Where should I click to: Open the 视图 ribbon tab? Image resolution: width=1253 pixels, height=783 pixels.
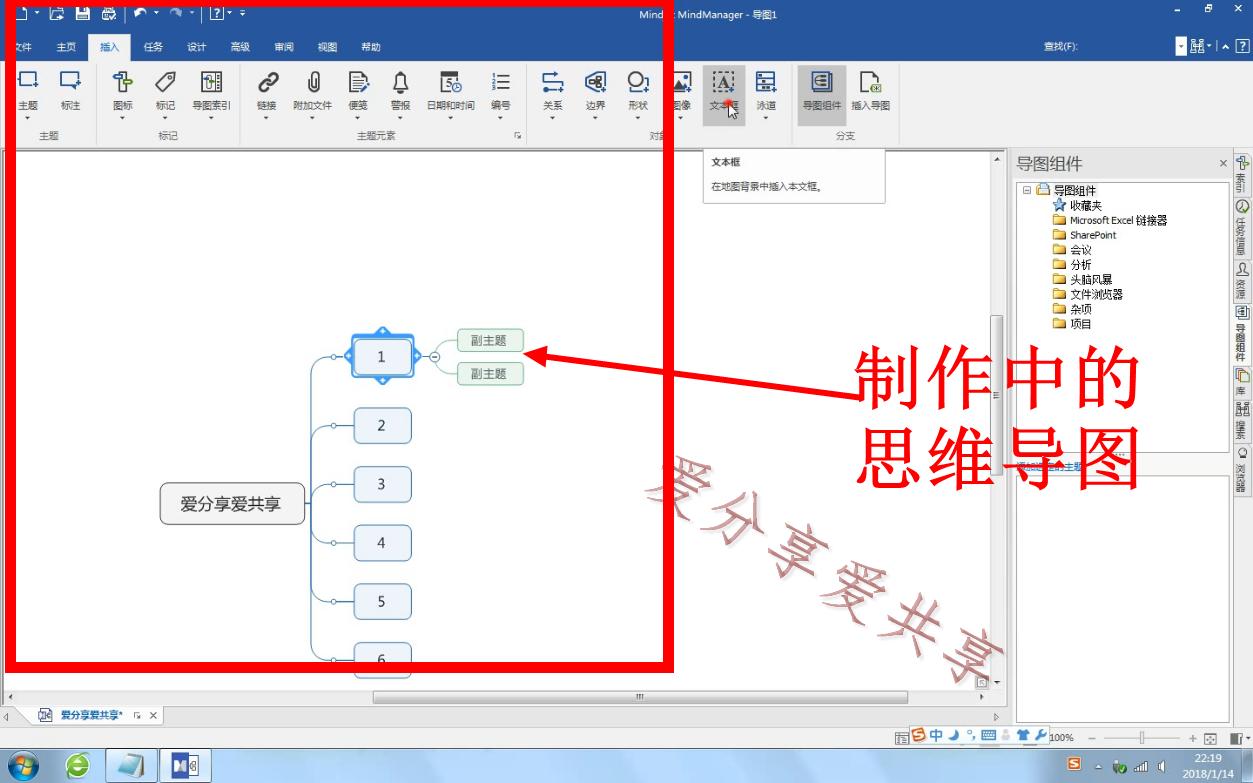pos(327,46)
